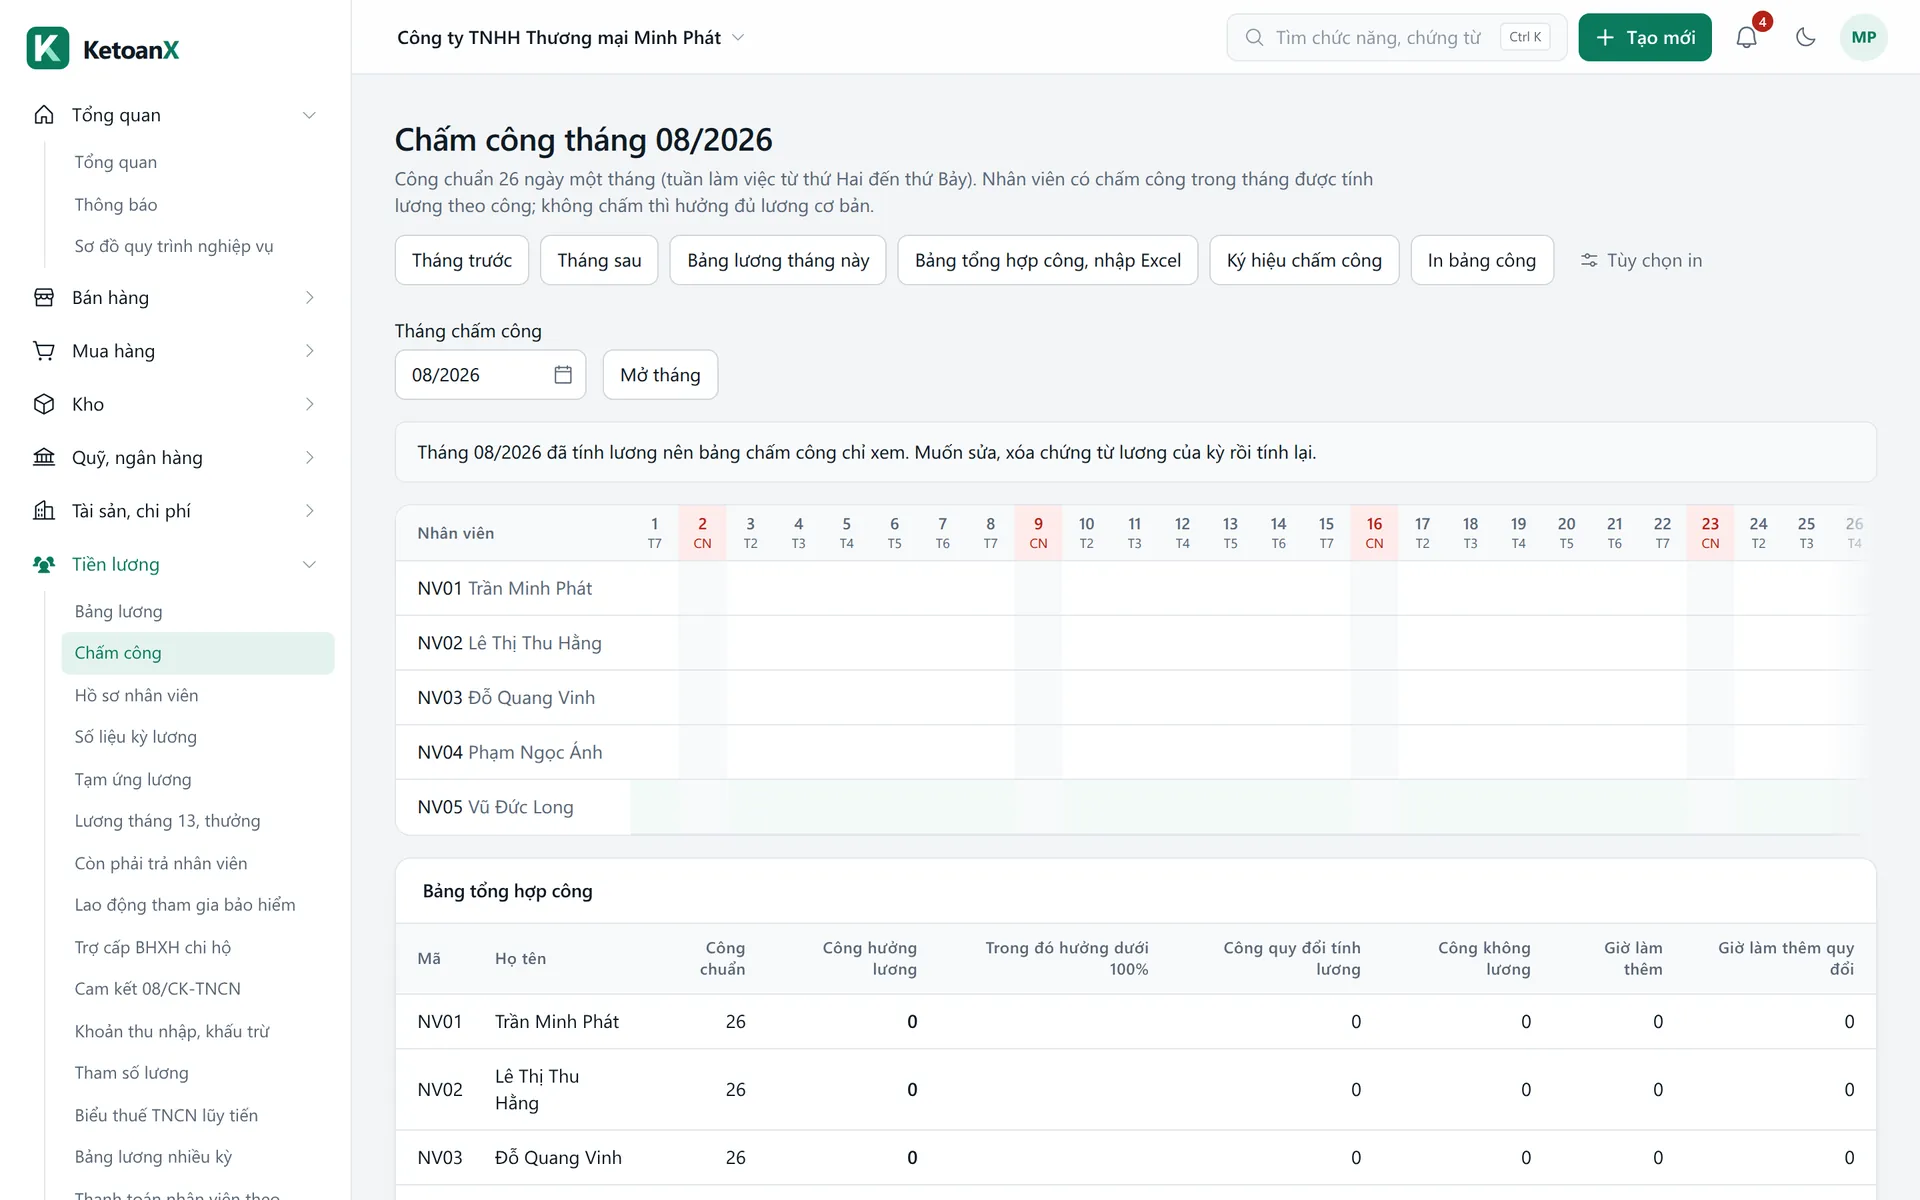
Task: Collapse the Tổng quan section chevron
Action: [310, 115]
